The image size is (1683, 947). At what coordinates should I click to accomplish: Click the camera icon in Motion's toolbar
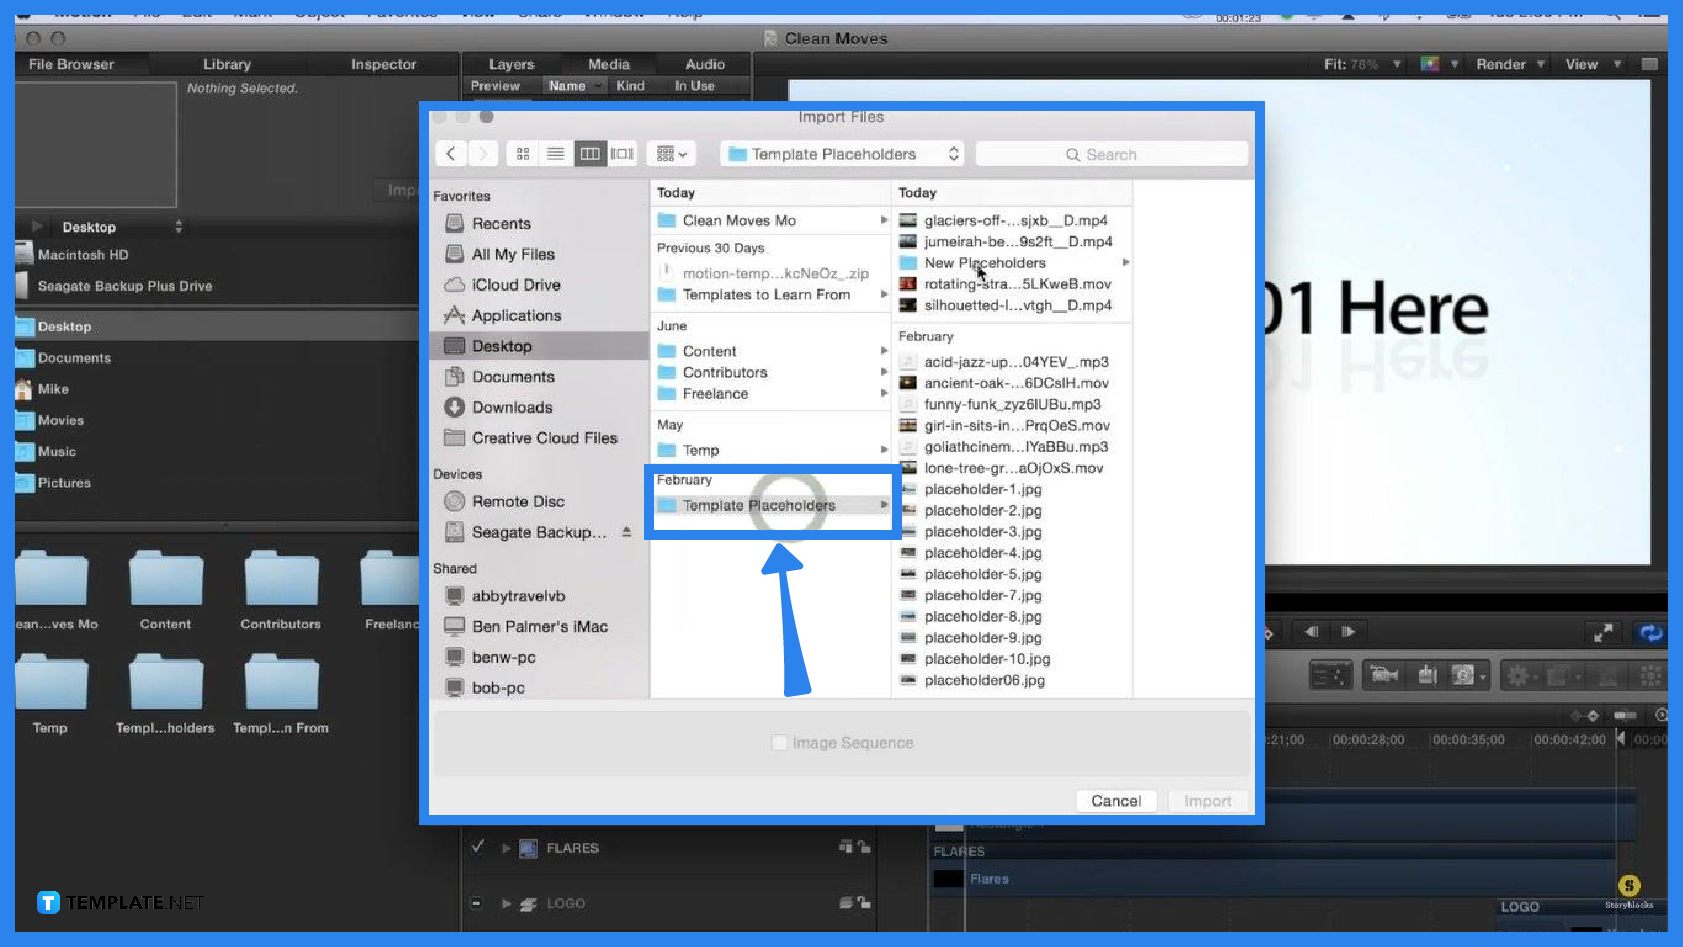click(x=1383, y=675)
